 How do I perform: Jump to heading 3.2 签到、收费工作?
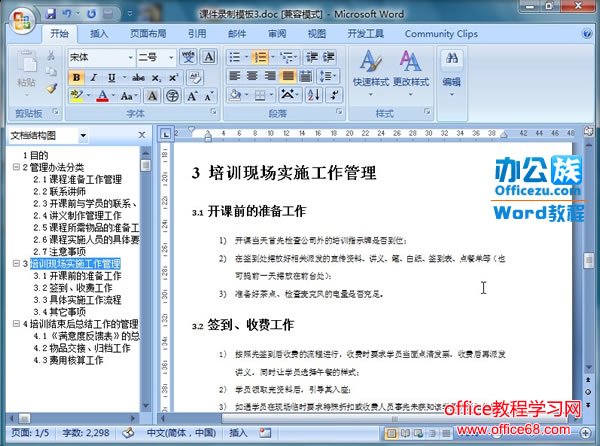click(73, 288)
